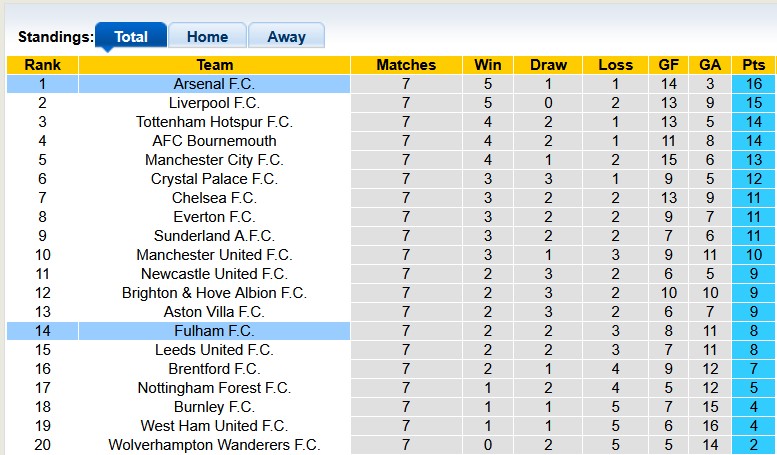Open the Arsenal F.C. team link
Viewport: 777px width, 455px height.
(x=214, y=84)
